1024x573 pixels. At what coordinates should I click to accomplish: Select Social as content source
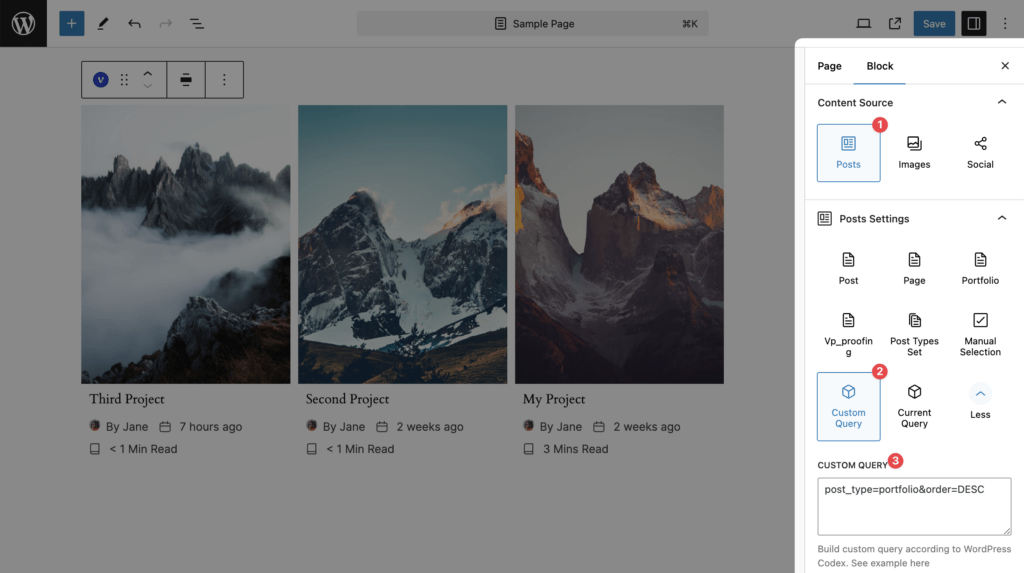coord(980,153)
